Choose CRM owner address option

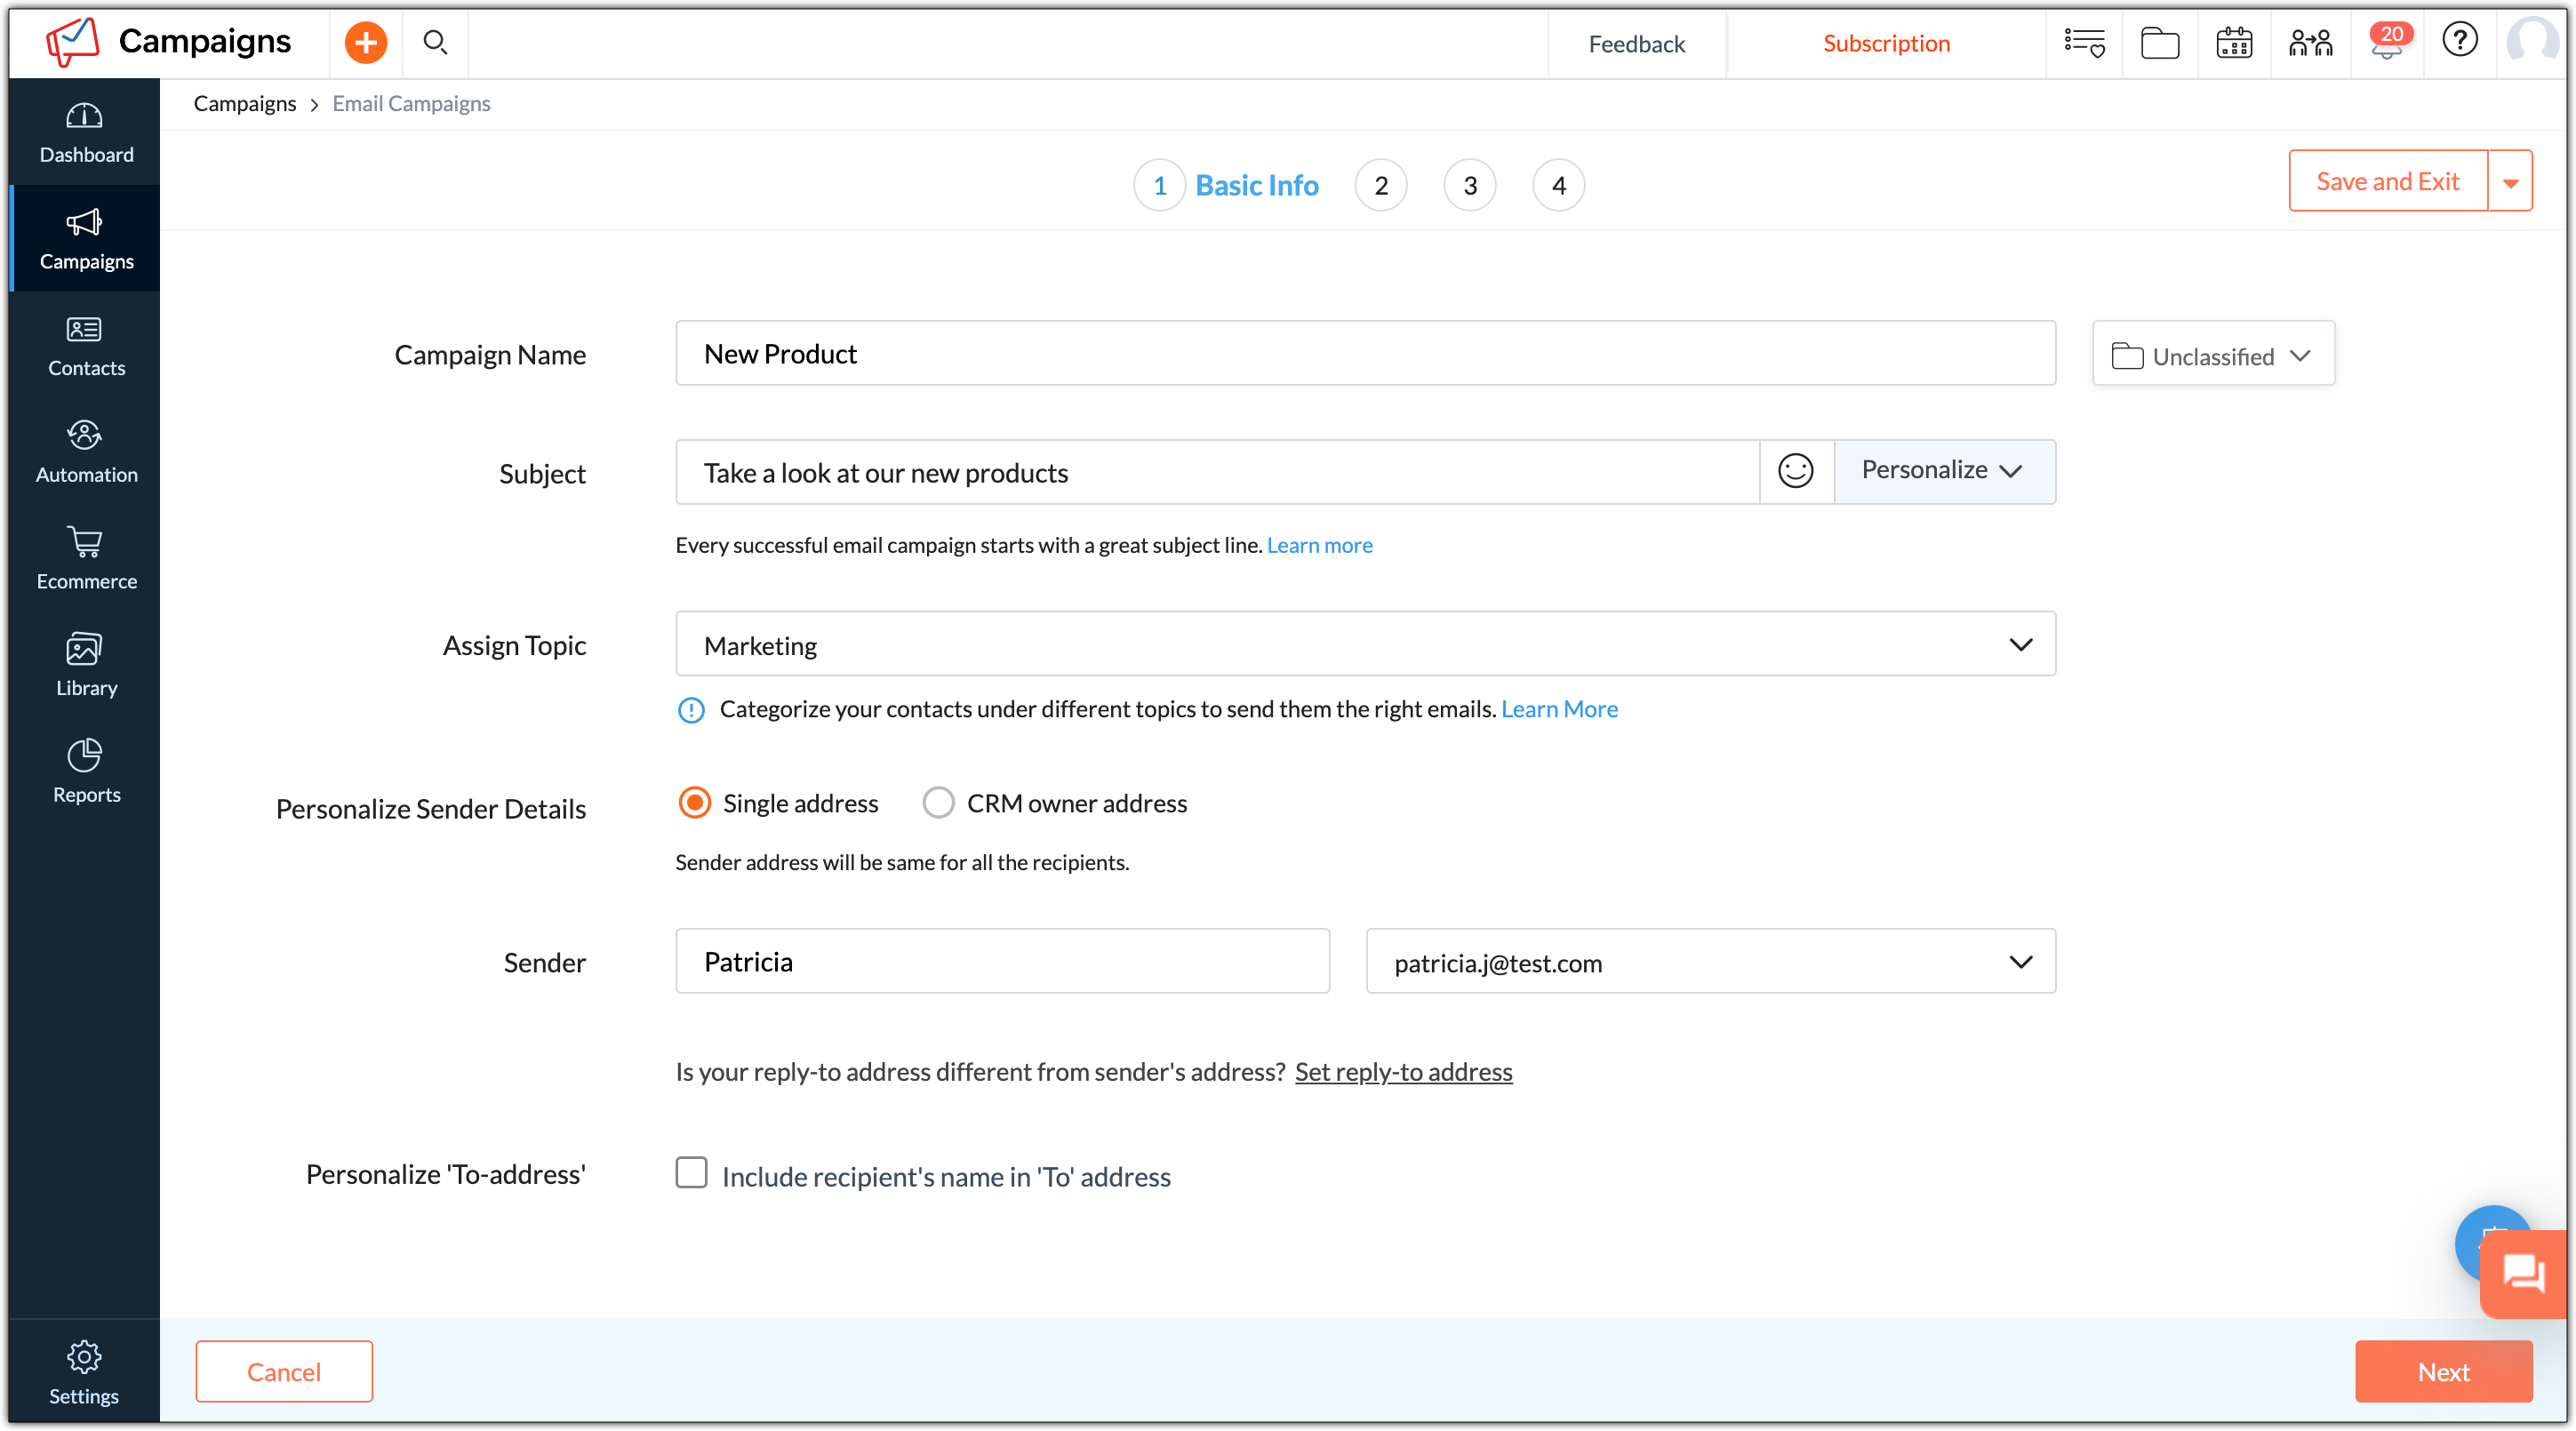[938, 803]
